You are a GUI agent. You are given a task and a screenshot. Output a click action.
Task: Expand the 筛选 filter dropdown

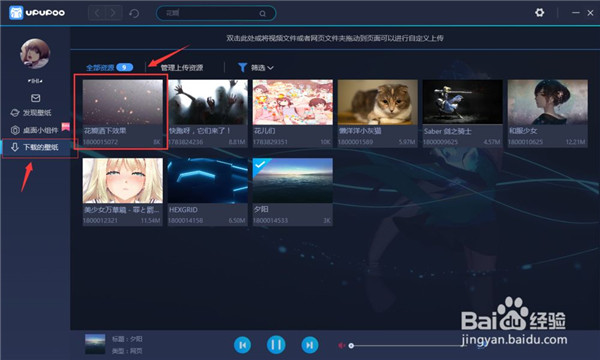point(256,68)
